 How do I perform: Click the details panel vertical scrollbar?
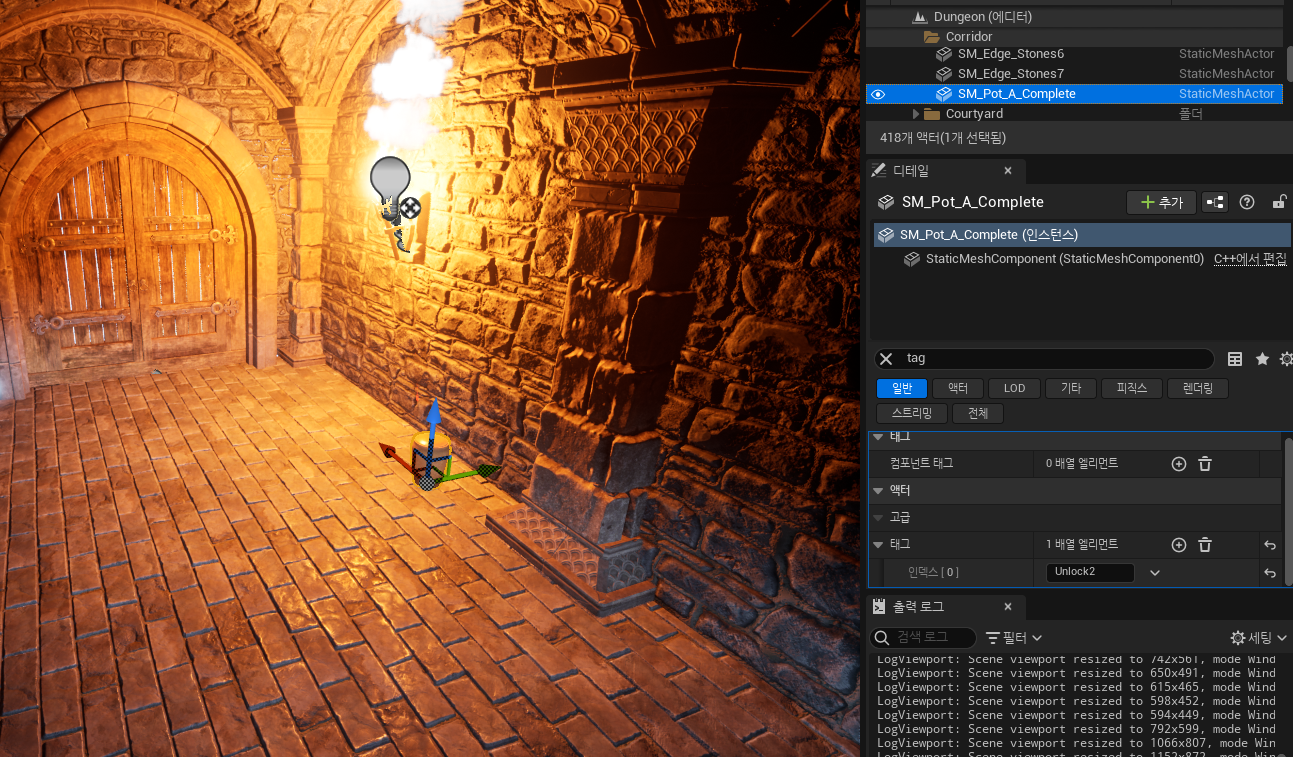[1288, 510]
